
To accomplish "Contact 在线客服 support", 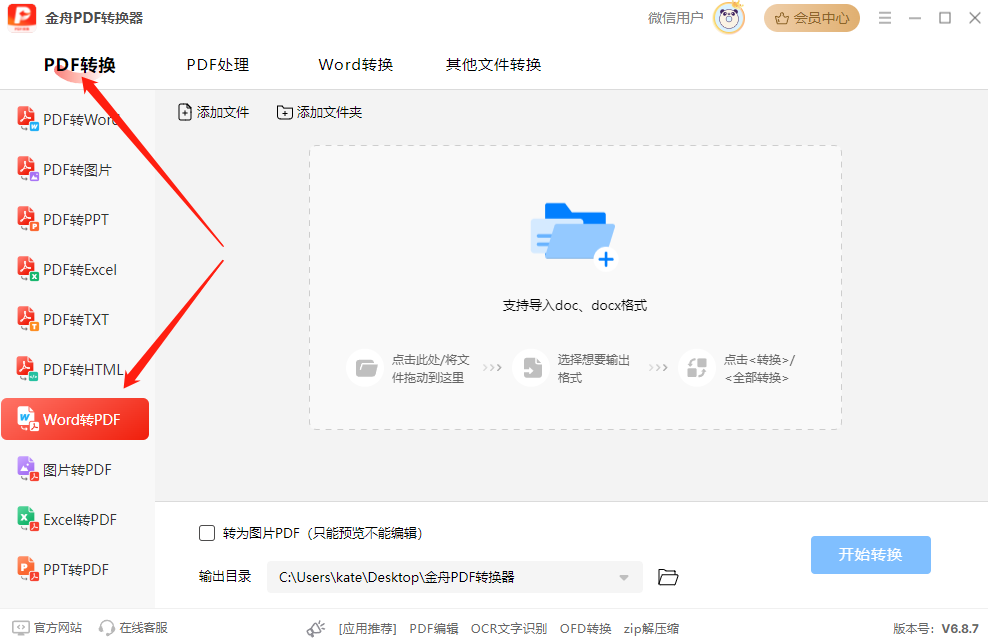I will [x=134, y=628].
